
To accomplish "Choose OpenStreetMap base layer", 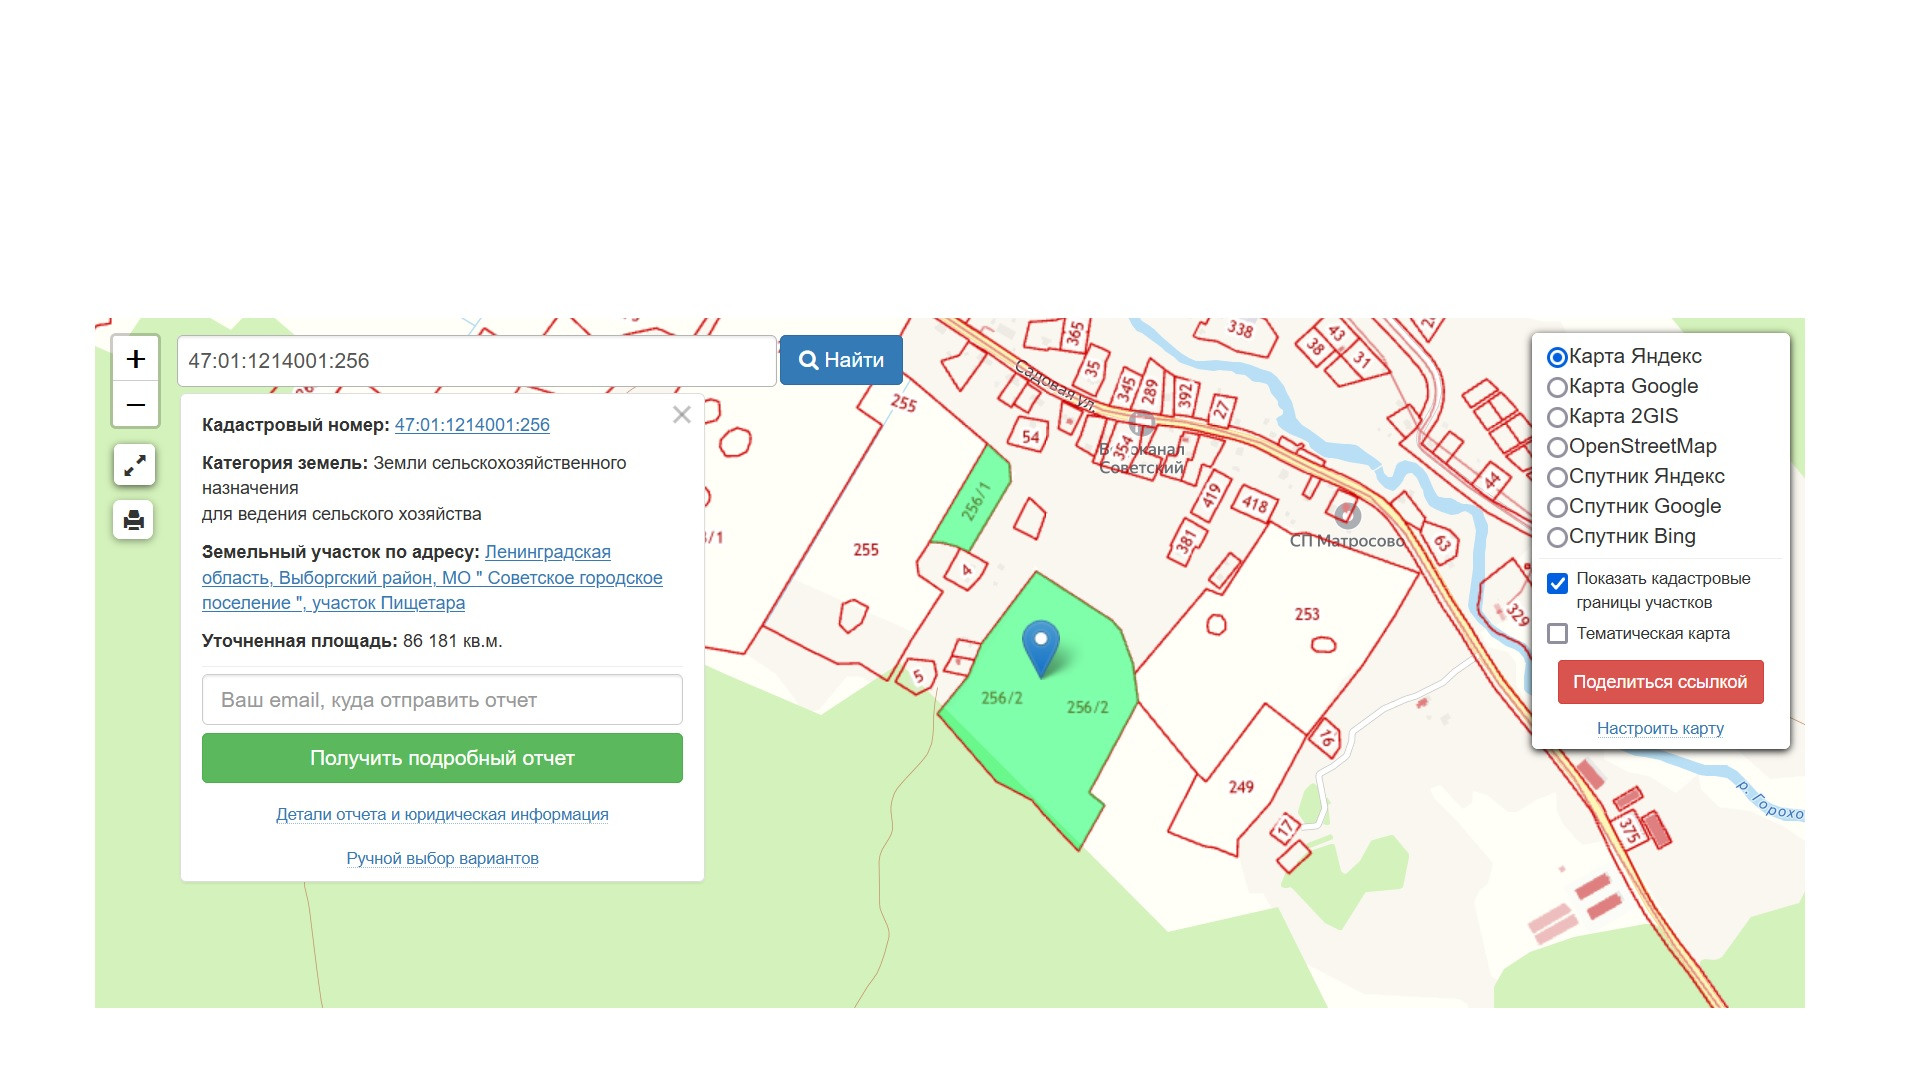I will click(x=1557, y=447).
